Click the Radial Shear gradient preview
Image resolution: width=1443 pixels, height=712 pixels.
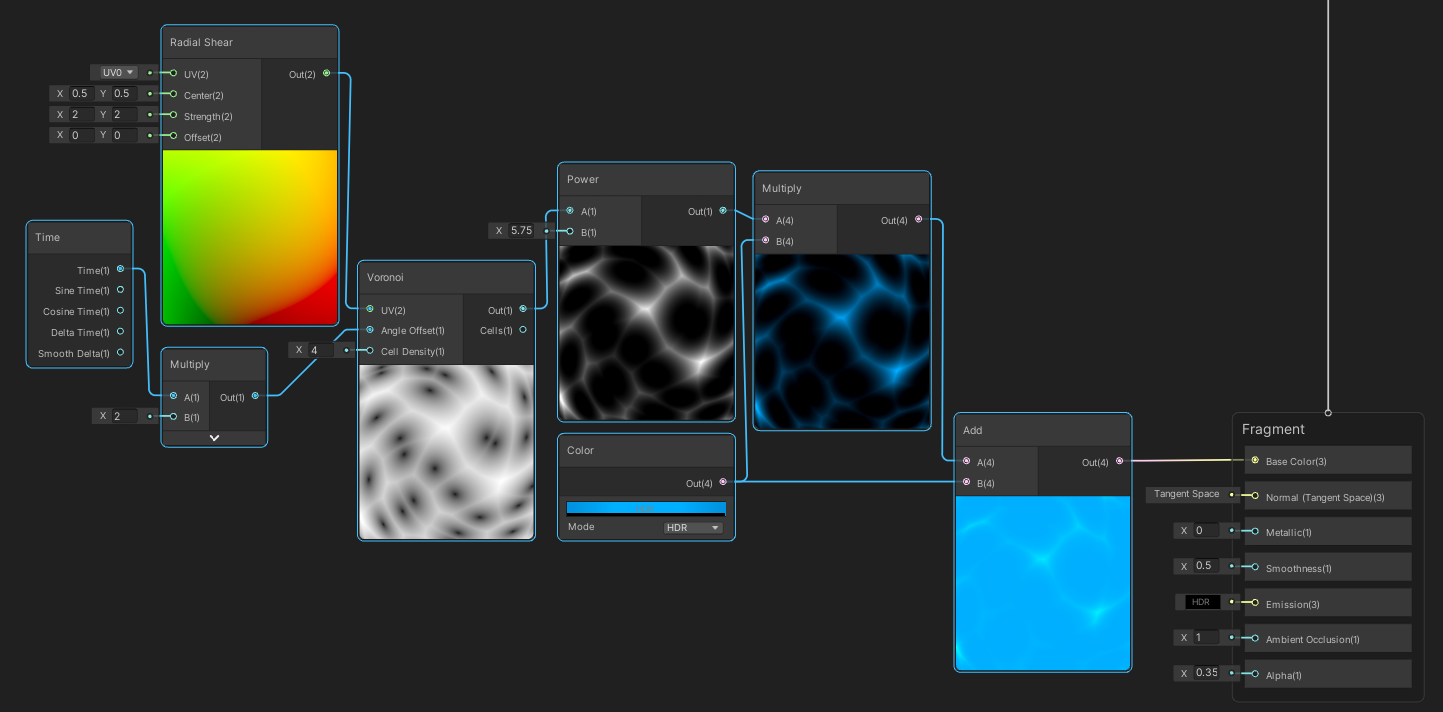point(250,237)
